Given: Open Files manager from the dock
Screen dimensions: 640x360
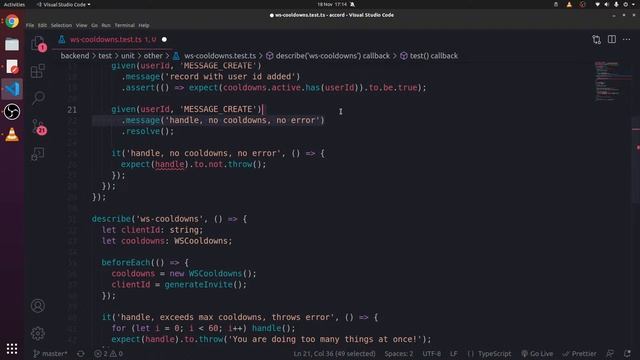Looking at the screenshot, I should (12, 44).
